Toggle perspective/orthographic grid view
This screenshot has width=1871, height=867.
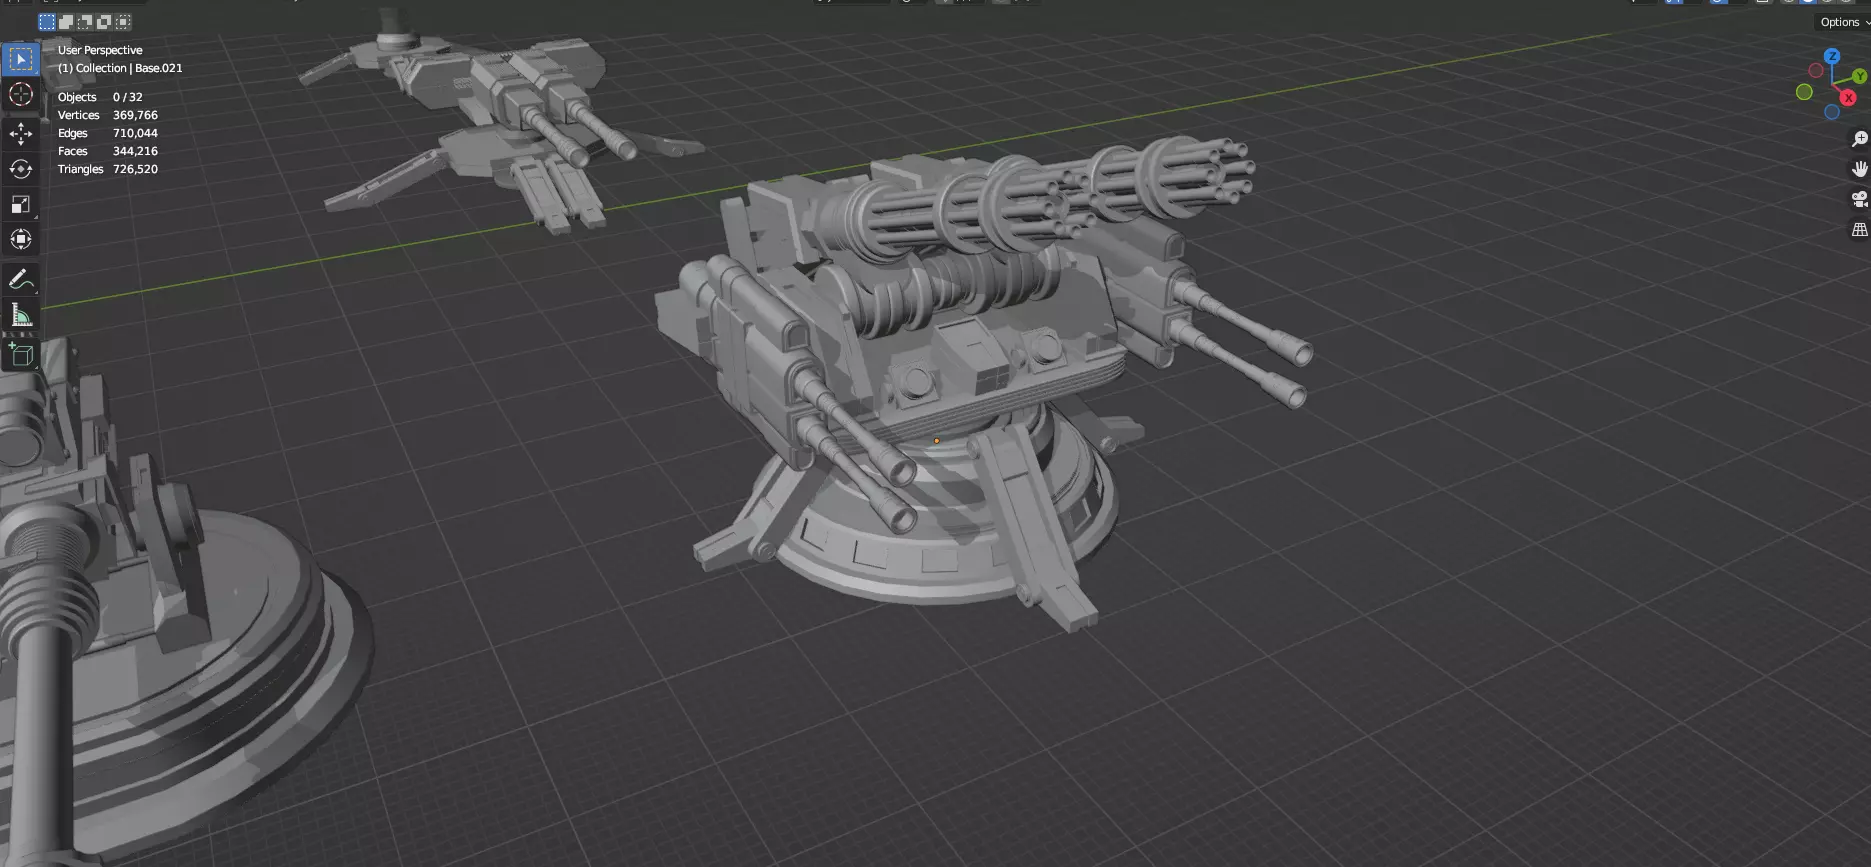coord(1860,230)
